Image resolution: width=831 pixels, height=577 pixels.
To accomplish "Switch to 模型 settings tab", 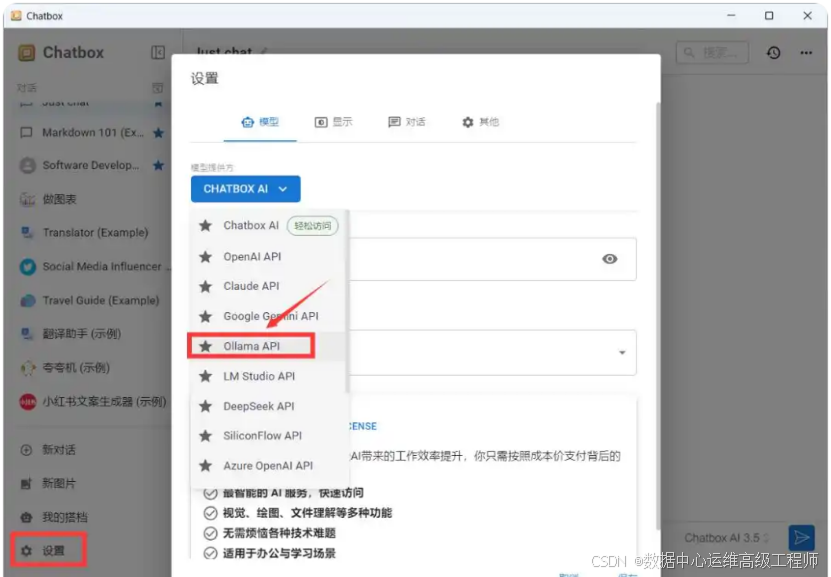I will coord(260,122).
